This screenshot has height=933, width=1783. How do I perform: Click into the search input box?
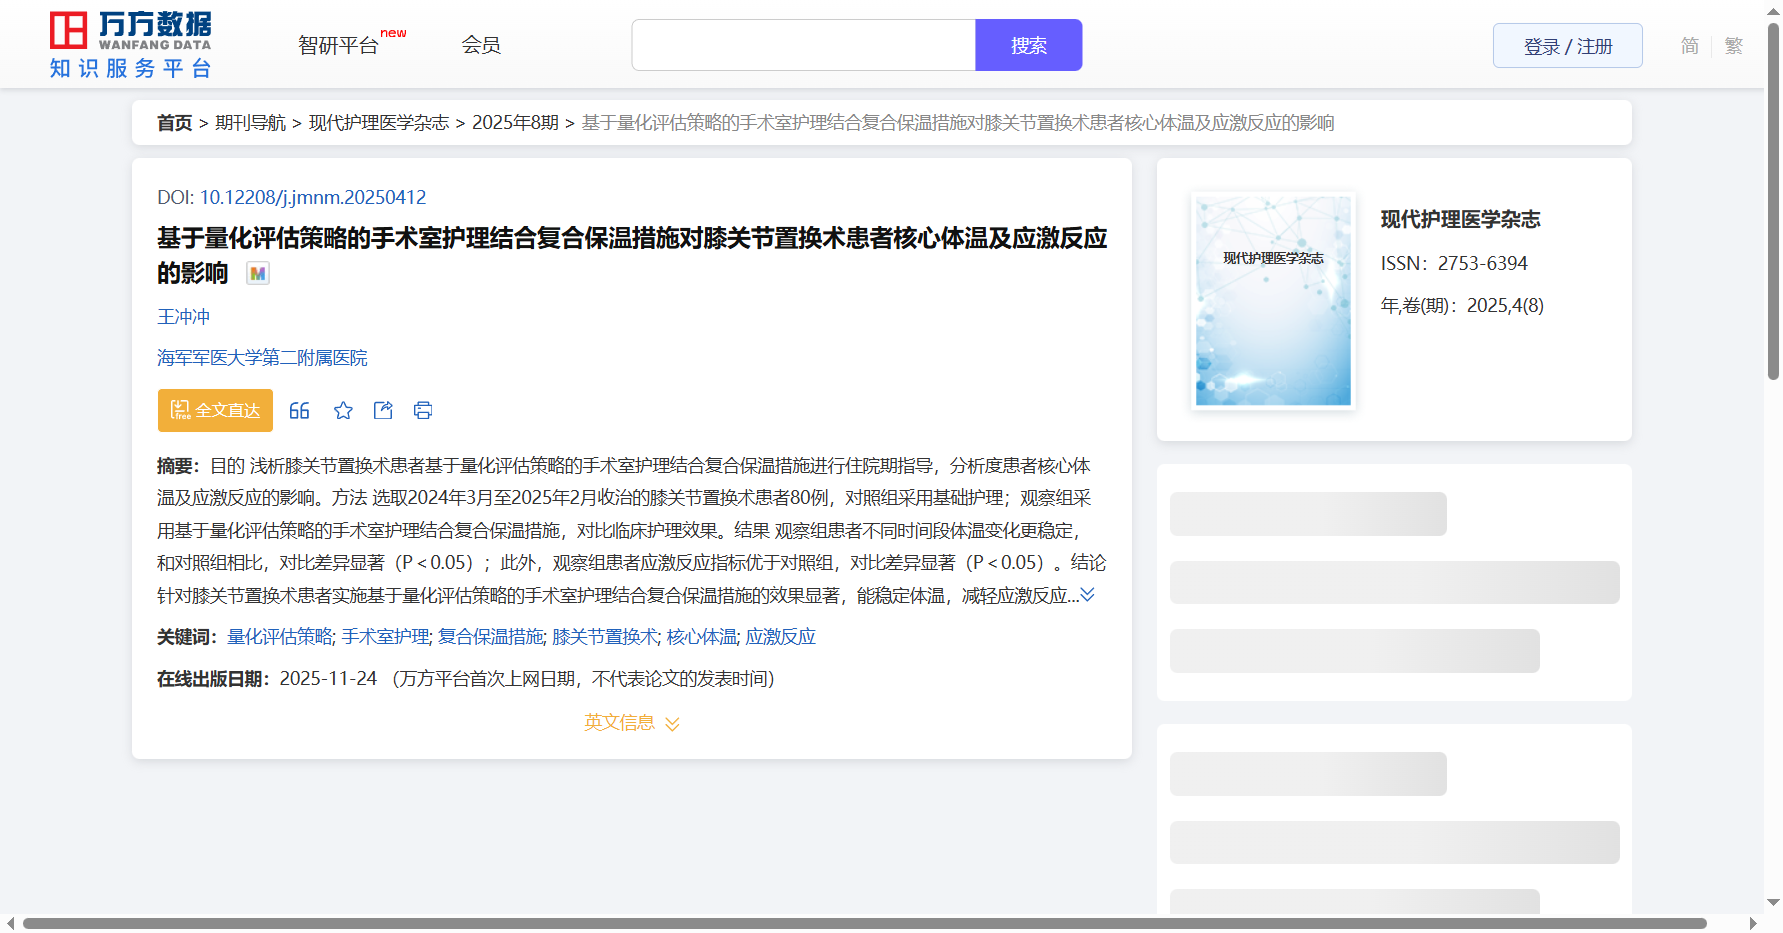point(803,45)
